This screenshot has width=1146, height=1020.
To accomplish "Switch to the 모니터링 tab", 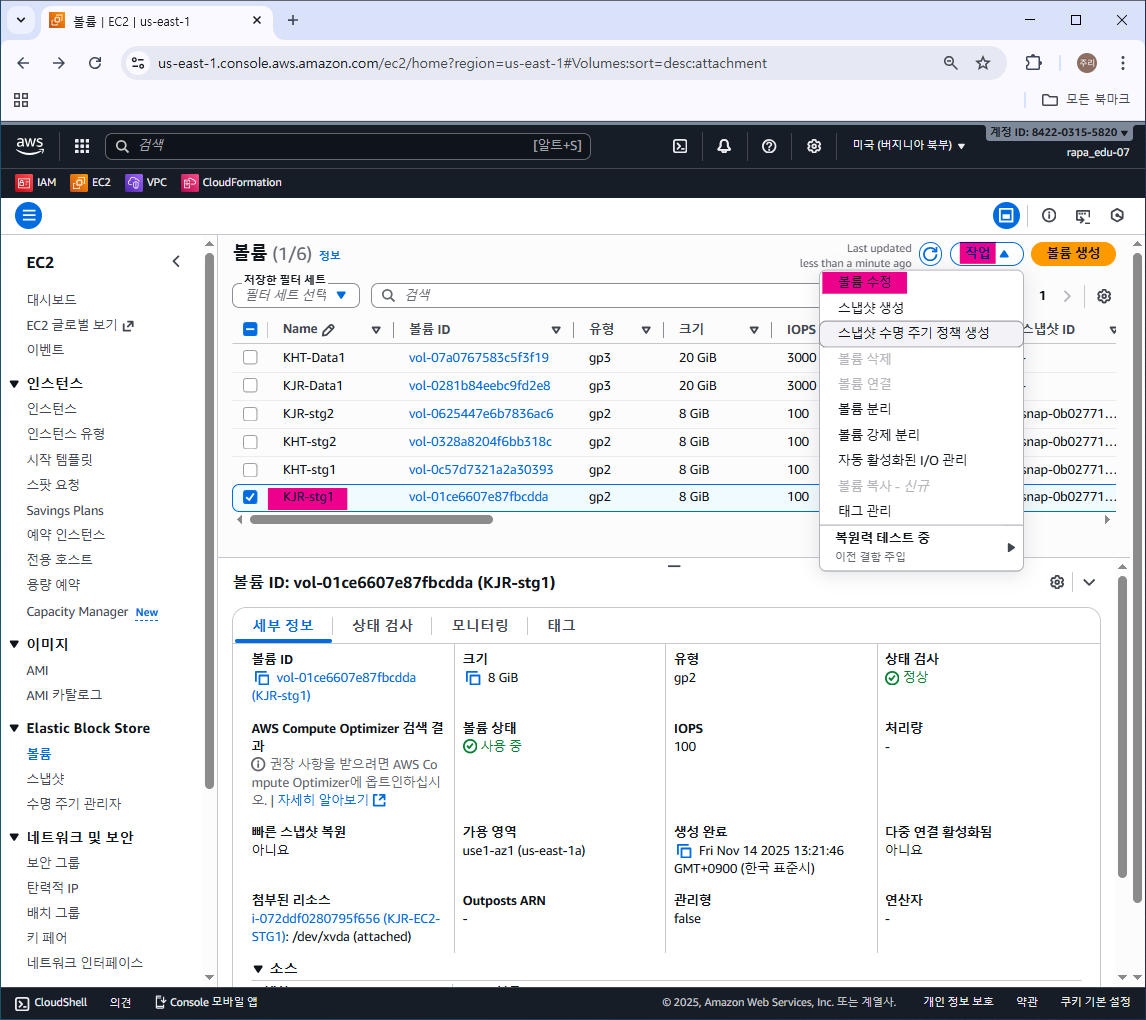I will (479, 625).
